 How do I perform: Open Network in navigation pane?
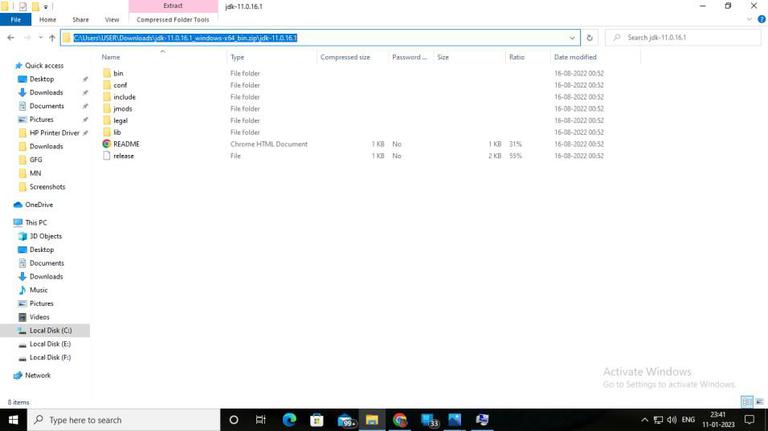coord(38,375)
